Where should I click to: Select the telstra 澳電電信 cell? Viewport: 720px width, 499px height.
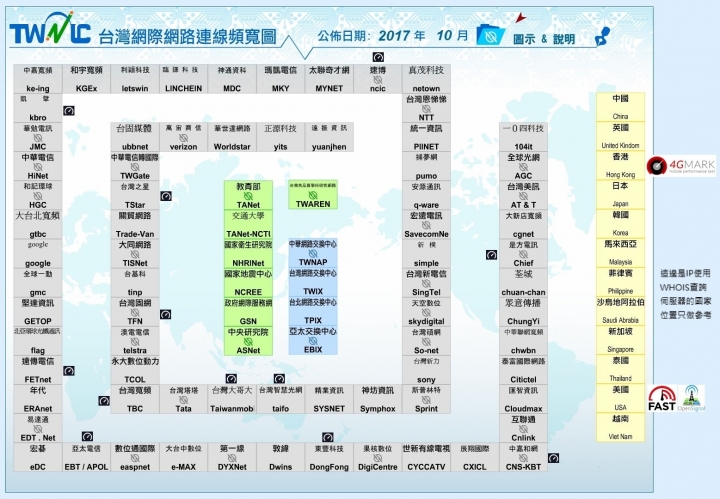click(x=135, y=341)
